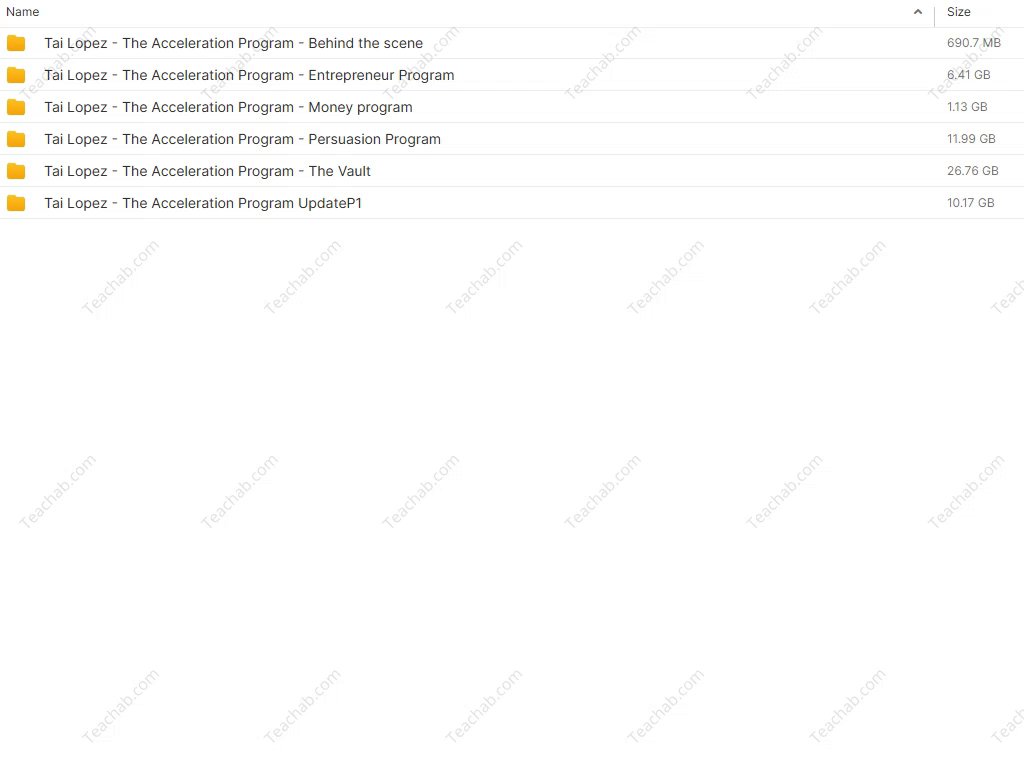Click the 26.76 GB size value

pos(972,170)
